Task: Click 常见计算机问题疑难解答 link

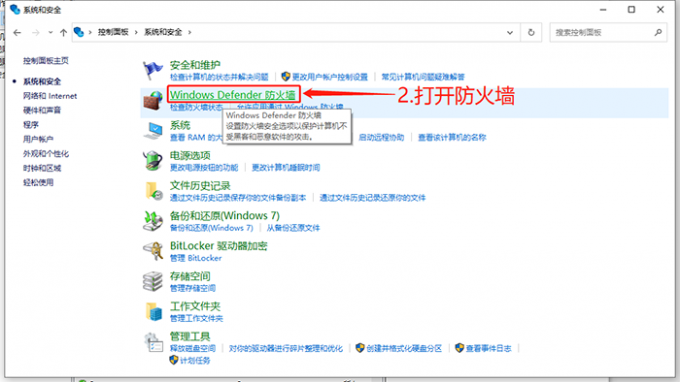Action: (x=423, y=77)
